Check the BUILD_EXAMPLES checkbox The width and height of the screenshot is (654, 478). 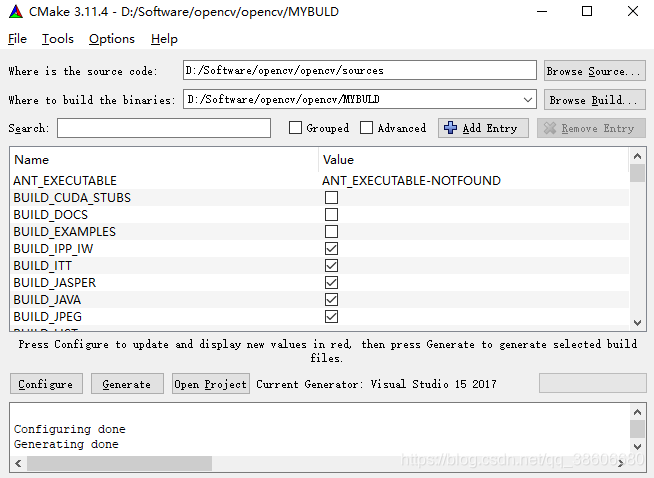click(x=331, y=231)
